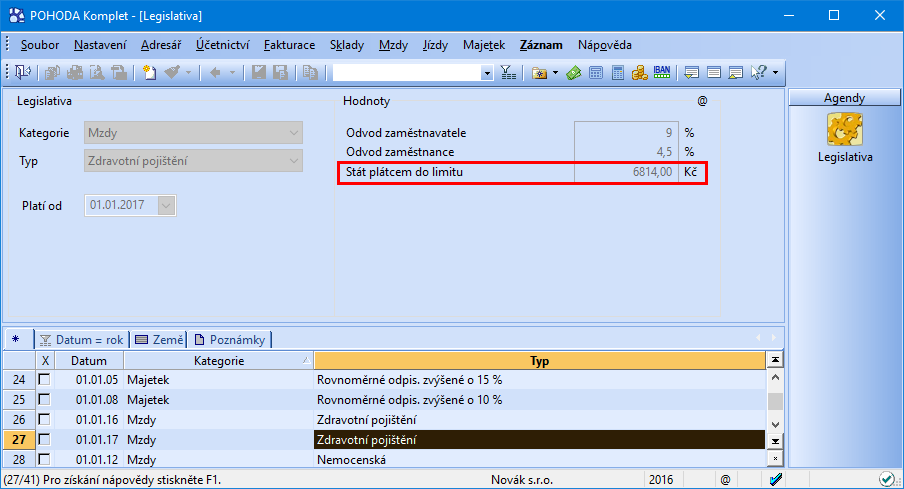Click the table scrollbar down arrow
Viewport: 904px width, 489px height.
click(x=775, y=424)
